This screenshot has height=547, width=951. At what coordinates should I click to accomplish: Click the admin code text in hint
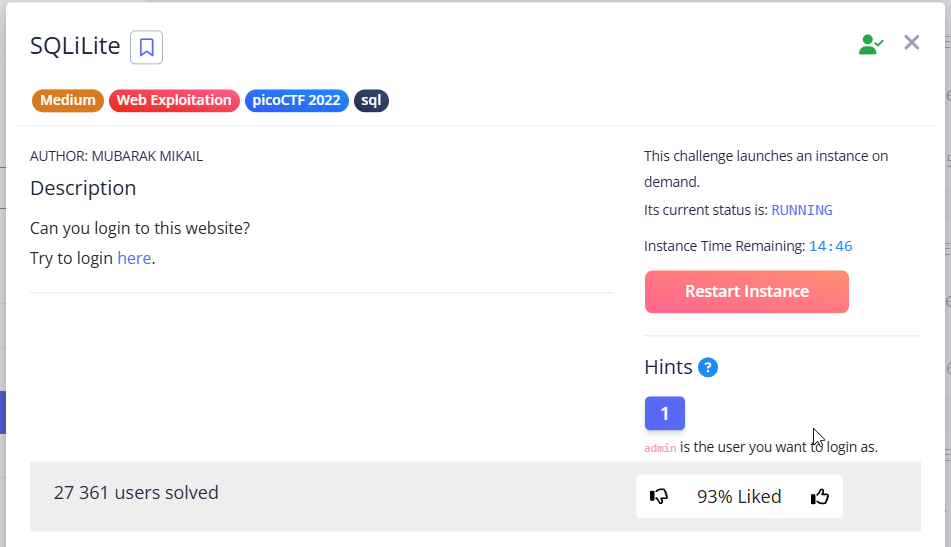click(x=660, y=448)
